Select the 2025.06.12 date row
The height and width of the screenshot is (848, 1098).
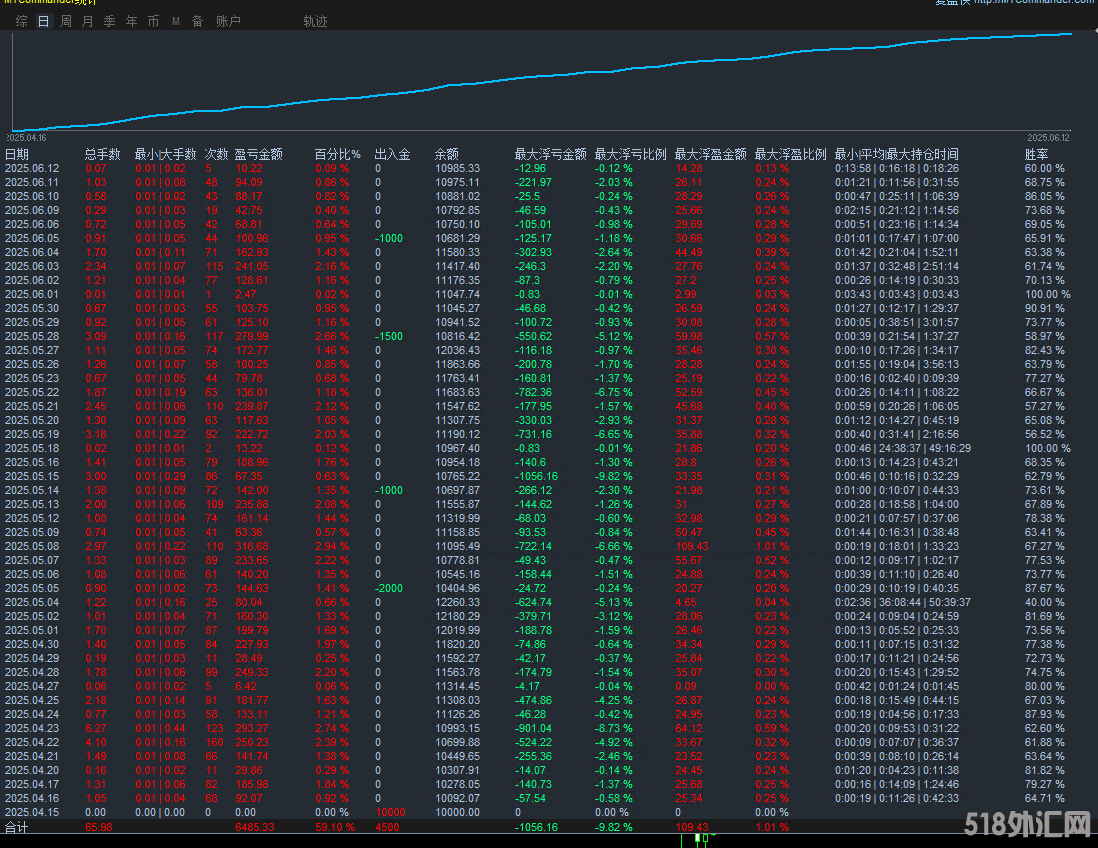pyautogui.click(x=32, y=168)
